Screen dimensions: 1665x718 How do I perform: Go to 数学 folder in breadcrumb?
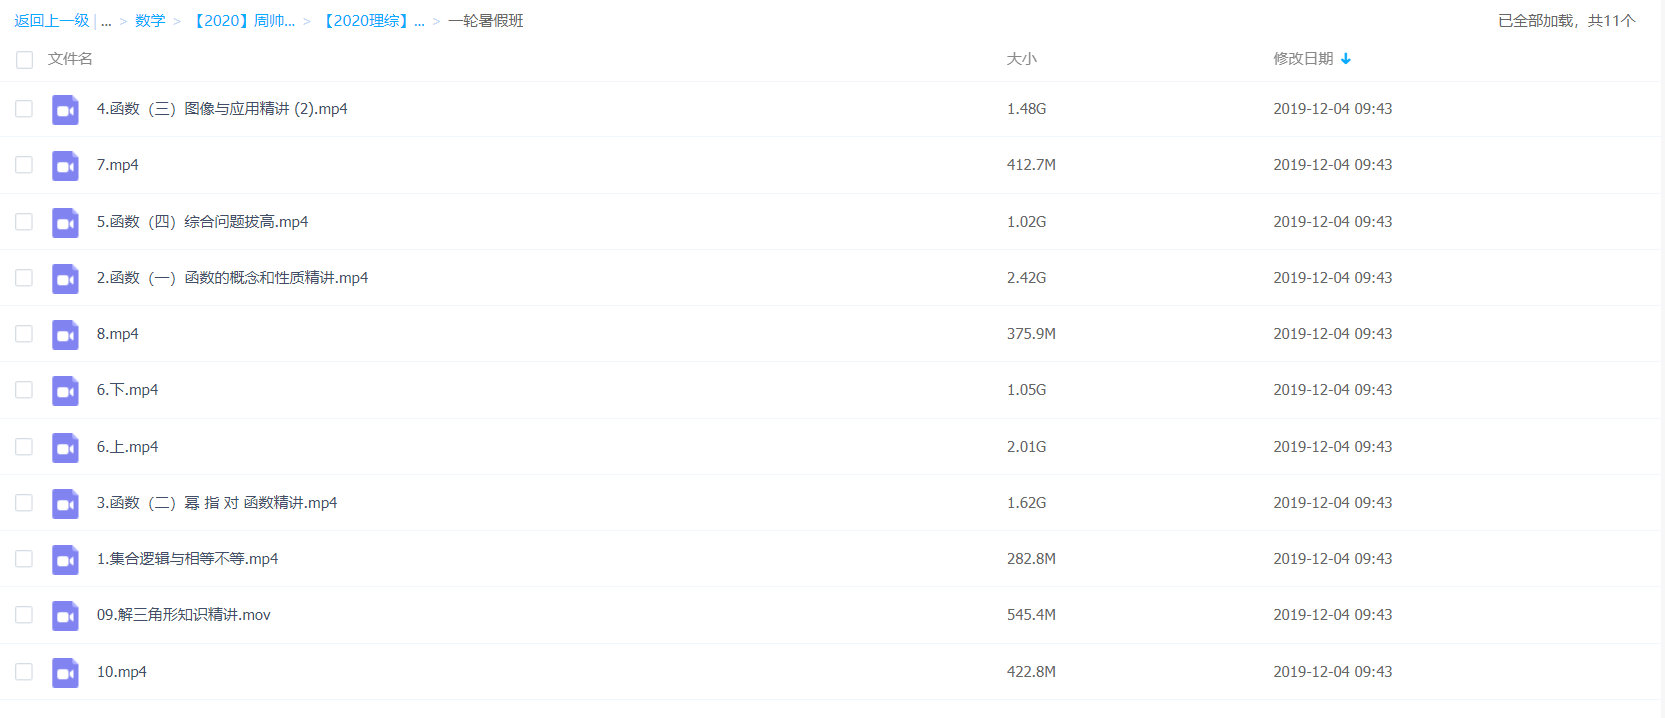(150, 21)
